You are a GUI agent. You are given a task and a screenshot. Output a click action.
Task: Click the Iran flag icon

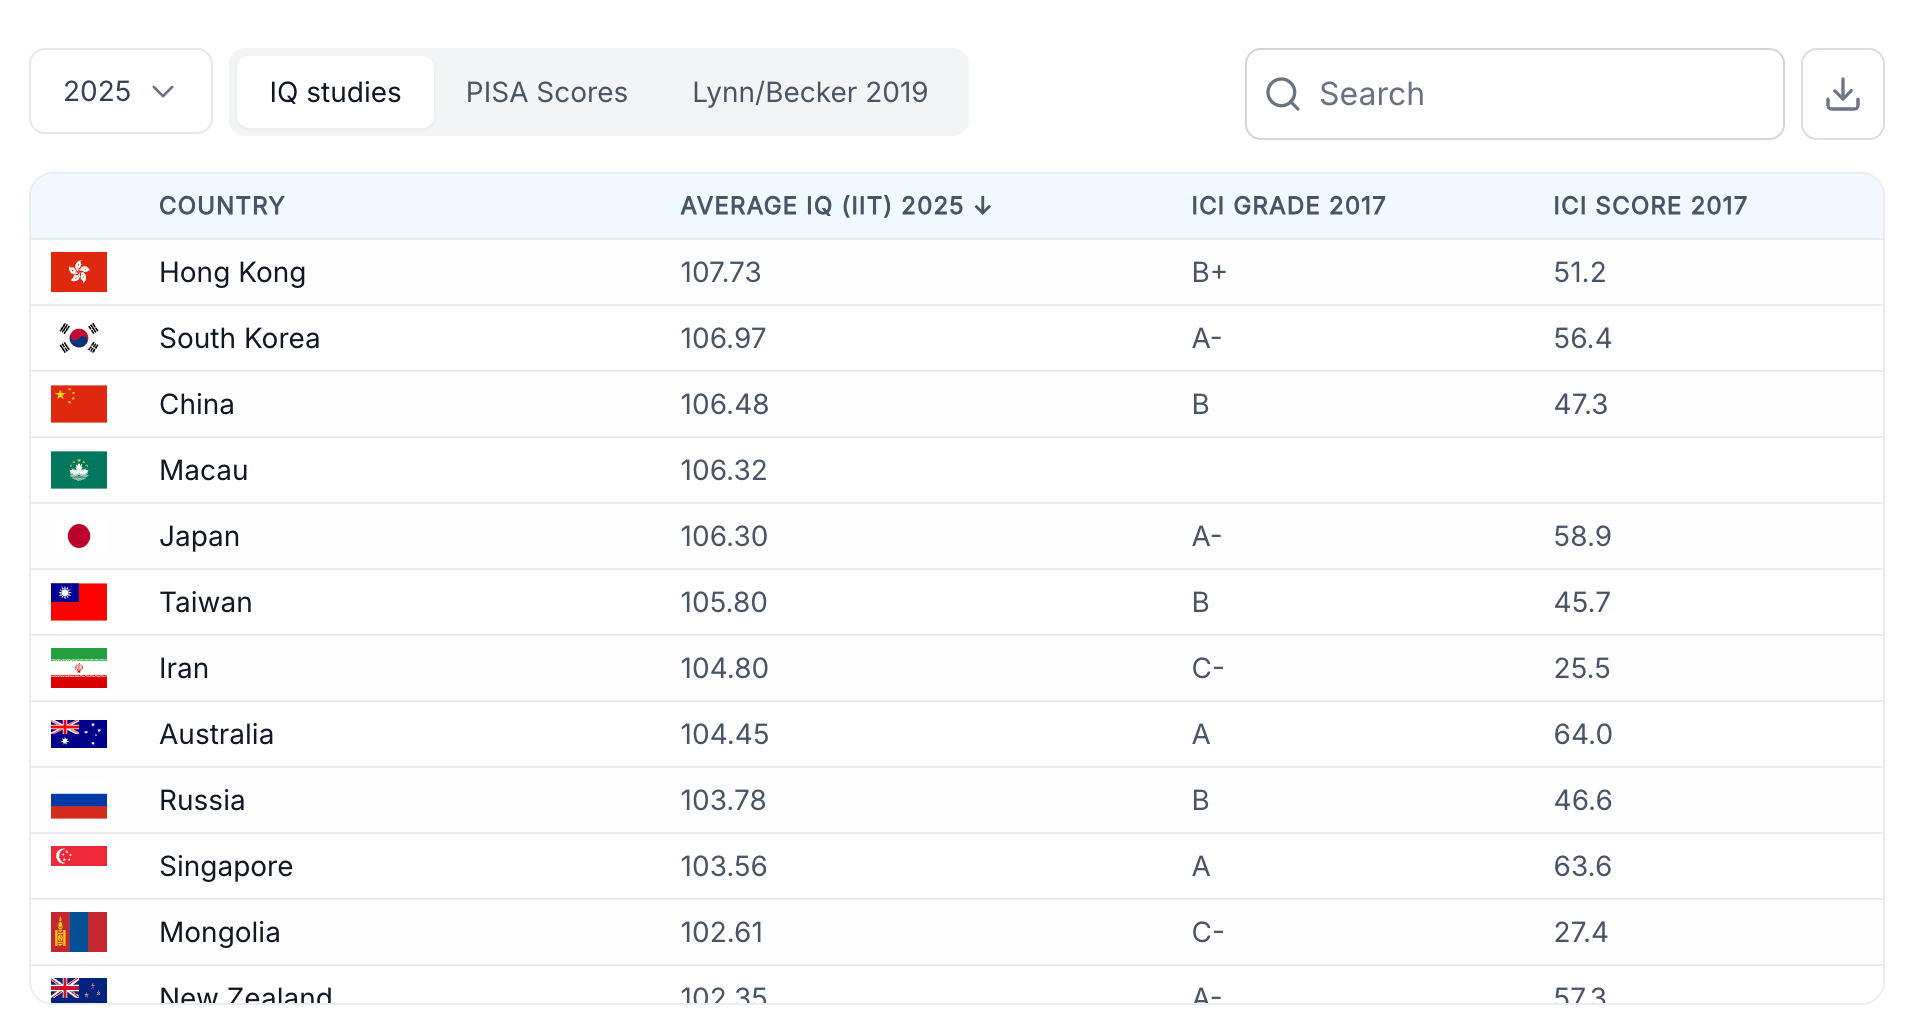(79, 668)
